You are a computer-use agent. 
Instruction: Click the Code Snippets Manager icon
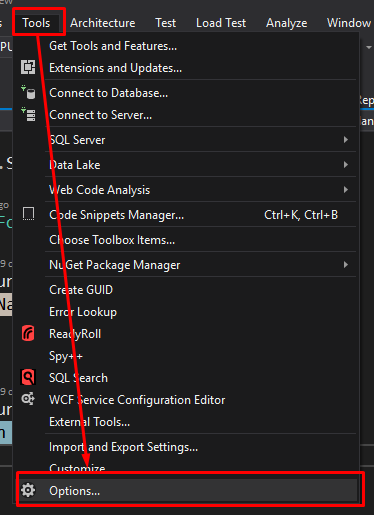tap(28, 214)
